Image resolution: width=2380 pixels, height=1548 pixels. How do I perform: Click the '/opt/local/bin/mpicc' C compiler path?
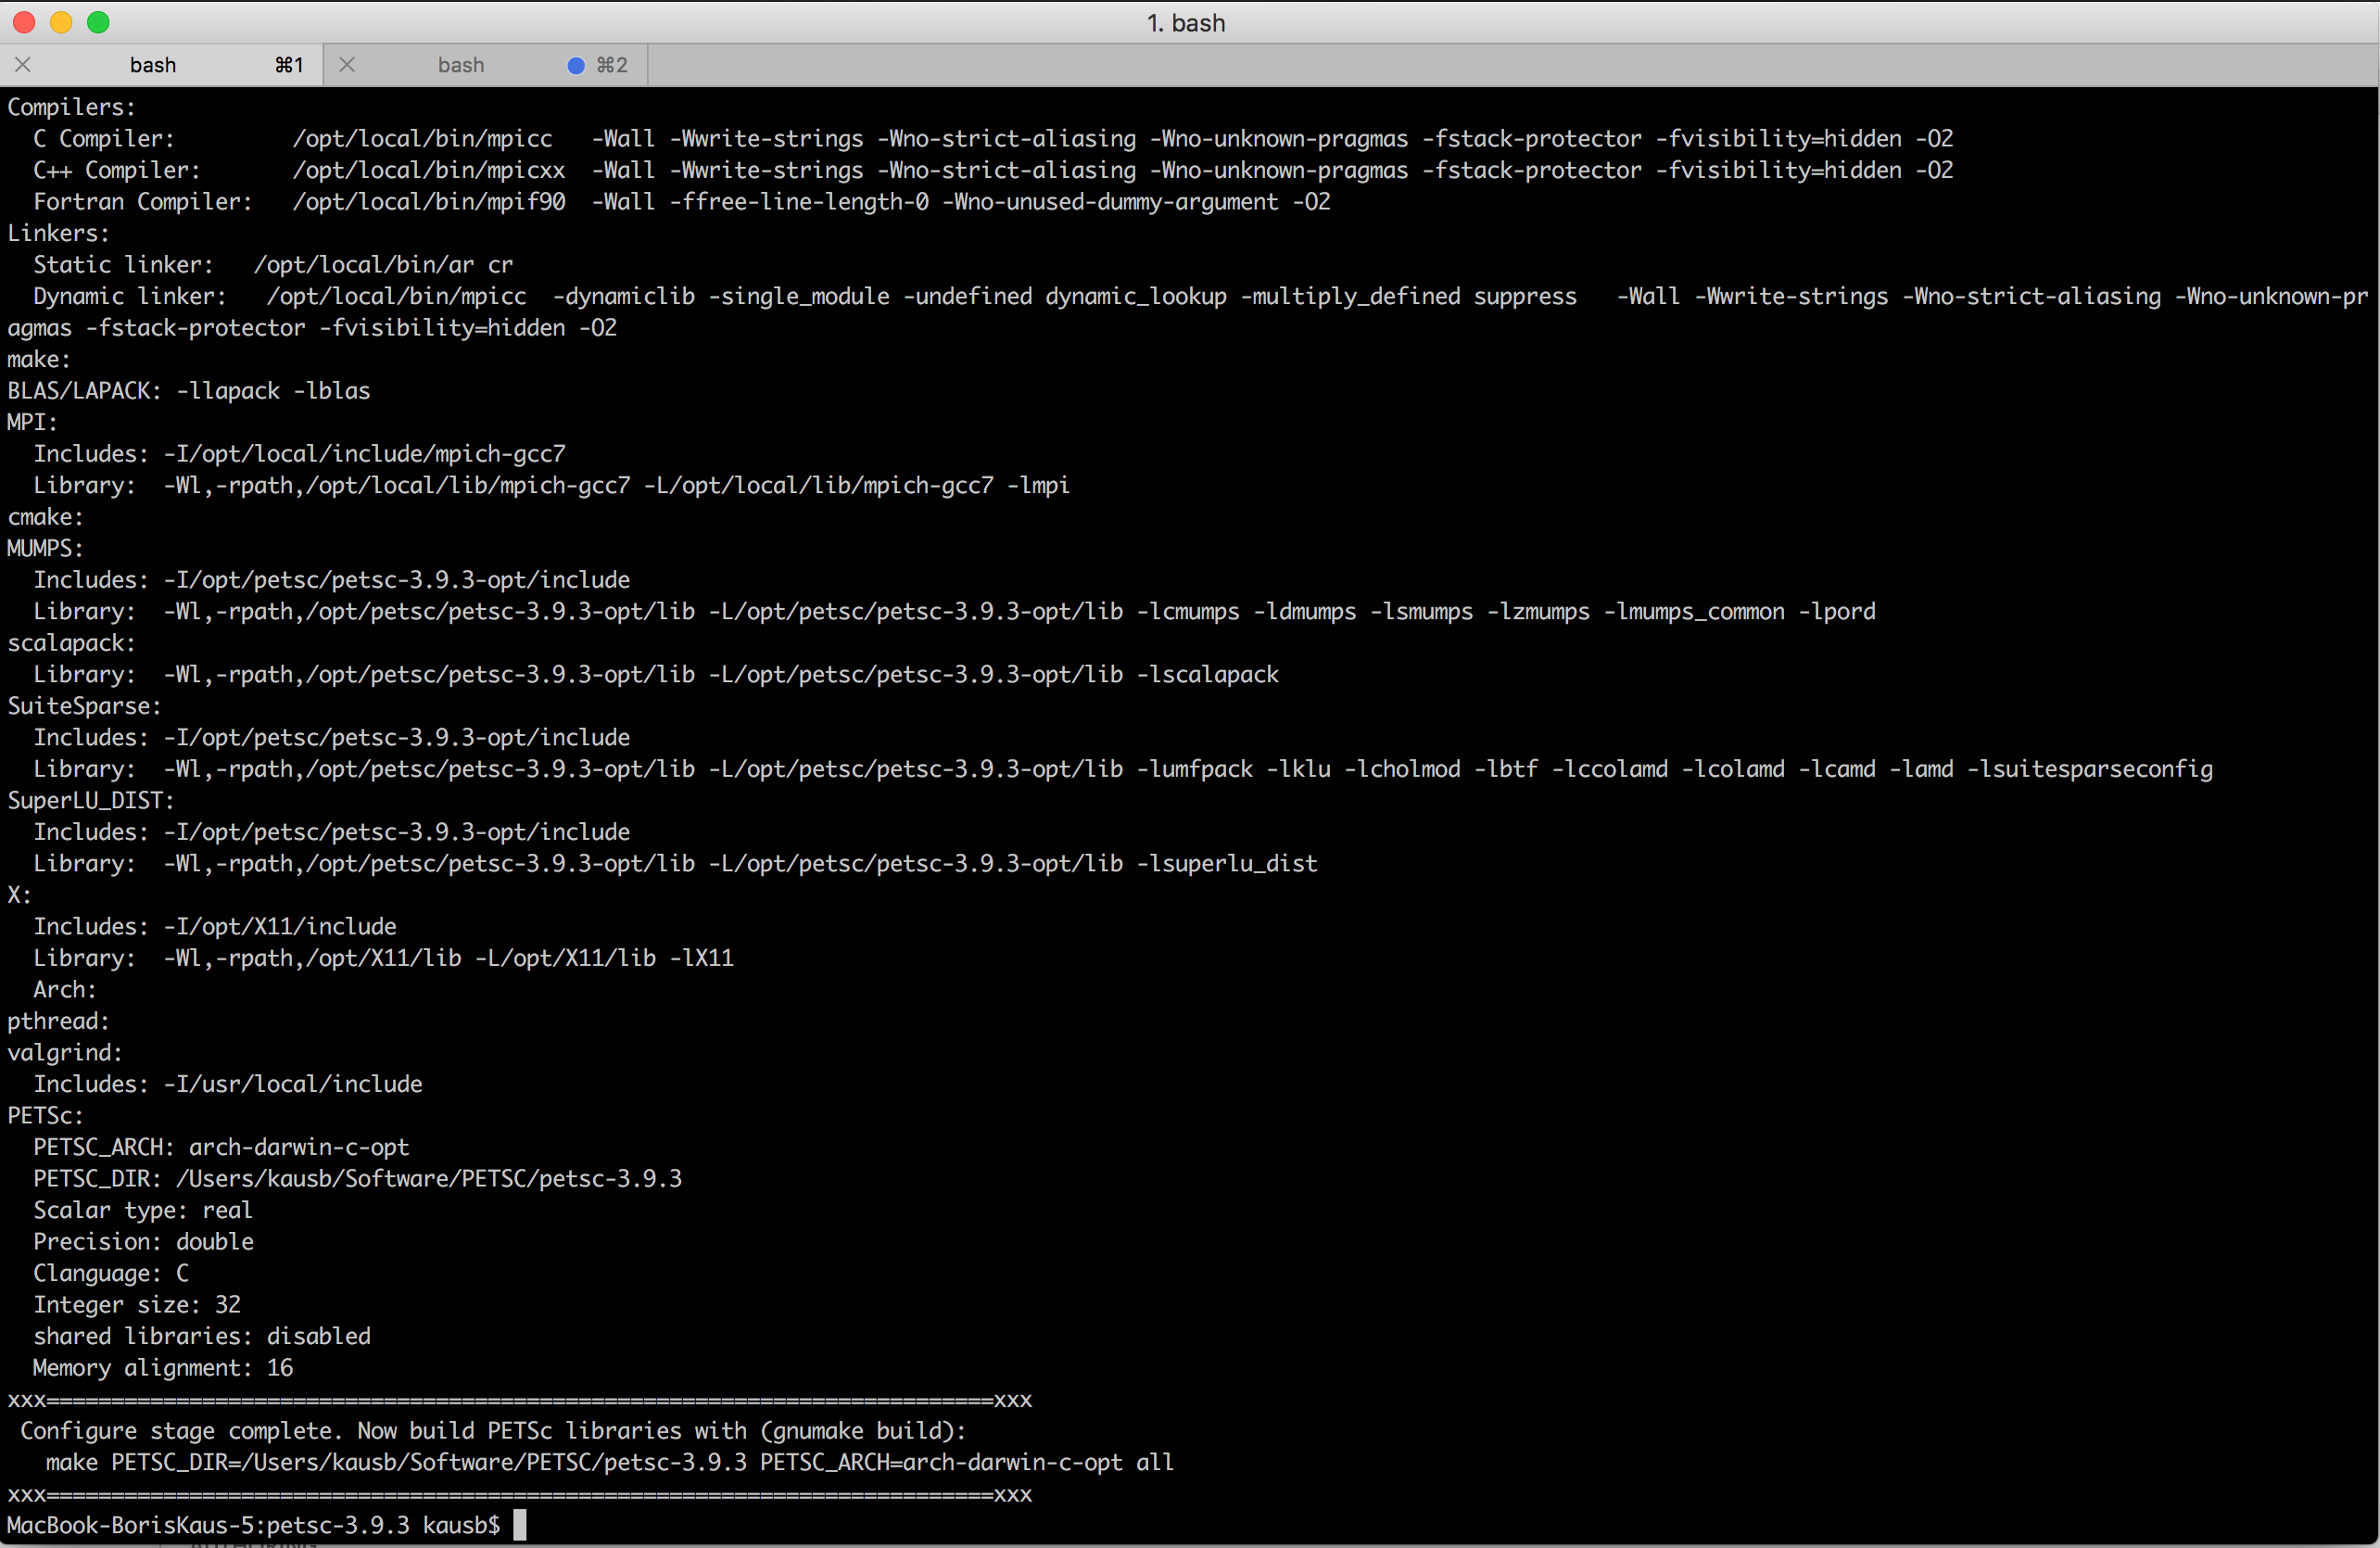coord(422,139)
